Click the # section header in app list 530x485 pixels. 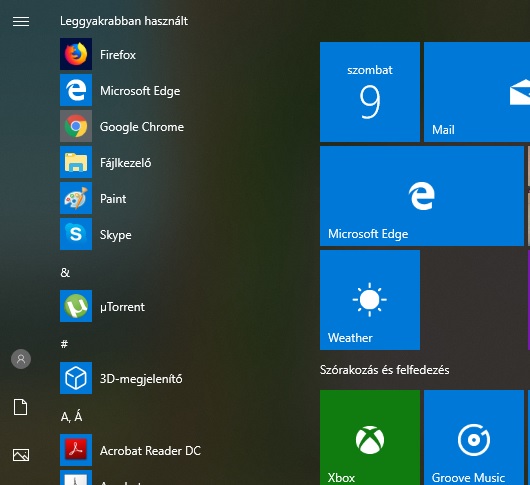coord(64,344)
